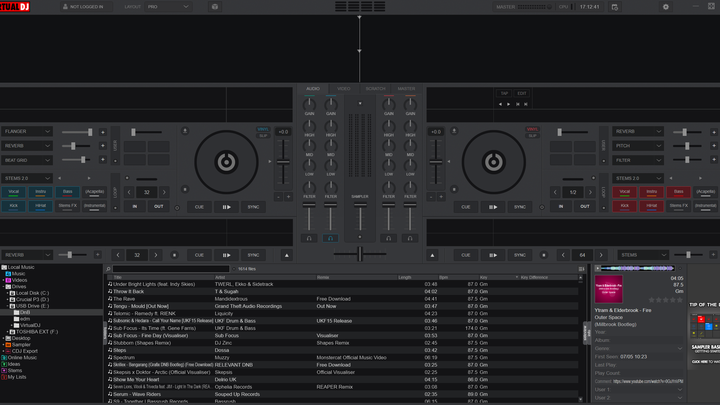Open the LAYOUT PRO dropdown
The image size is (720, 405).
[x=168, y=7]
